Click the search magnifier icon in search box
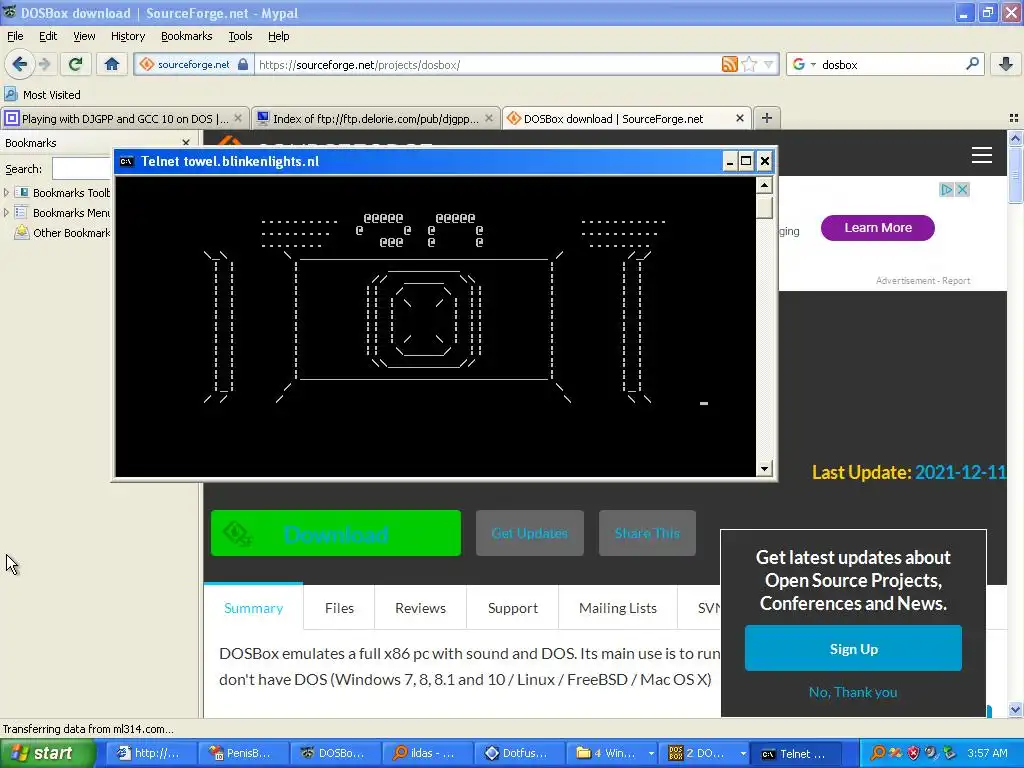The image size is (1024, 768). 972,64
